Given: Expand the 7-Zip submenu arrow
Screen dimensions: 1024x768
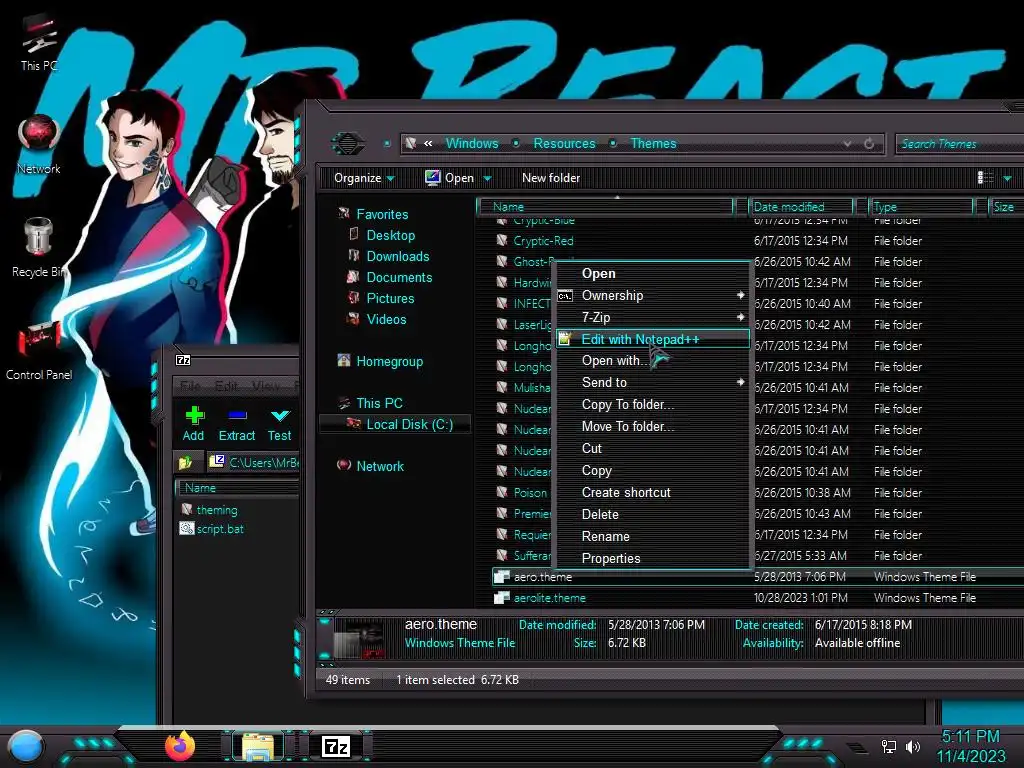Looking at the screenshot, I should click(741, 317).
